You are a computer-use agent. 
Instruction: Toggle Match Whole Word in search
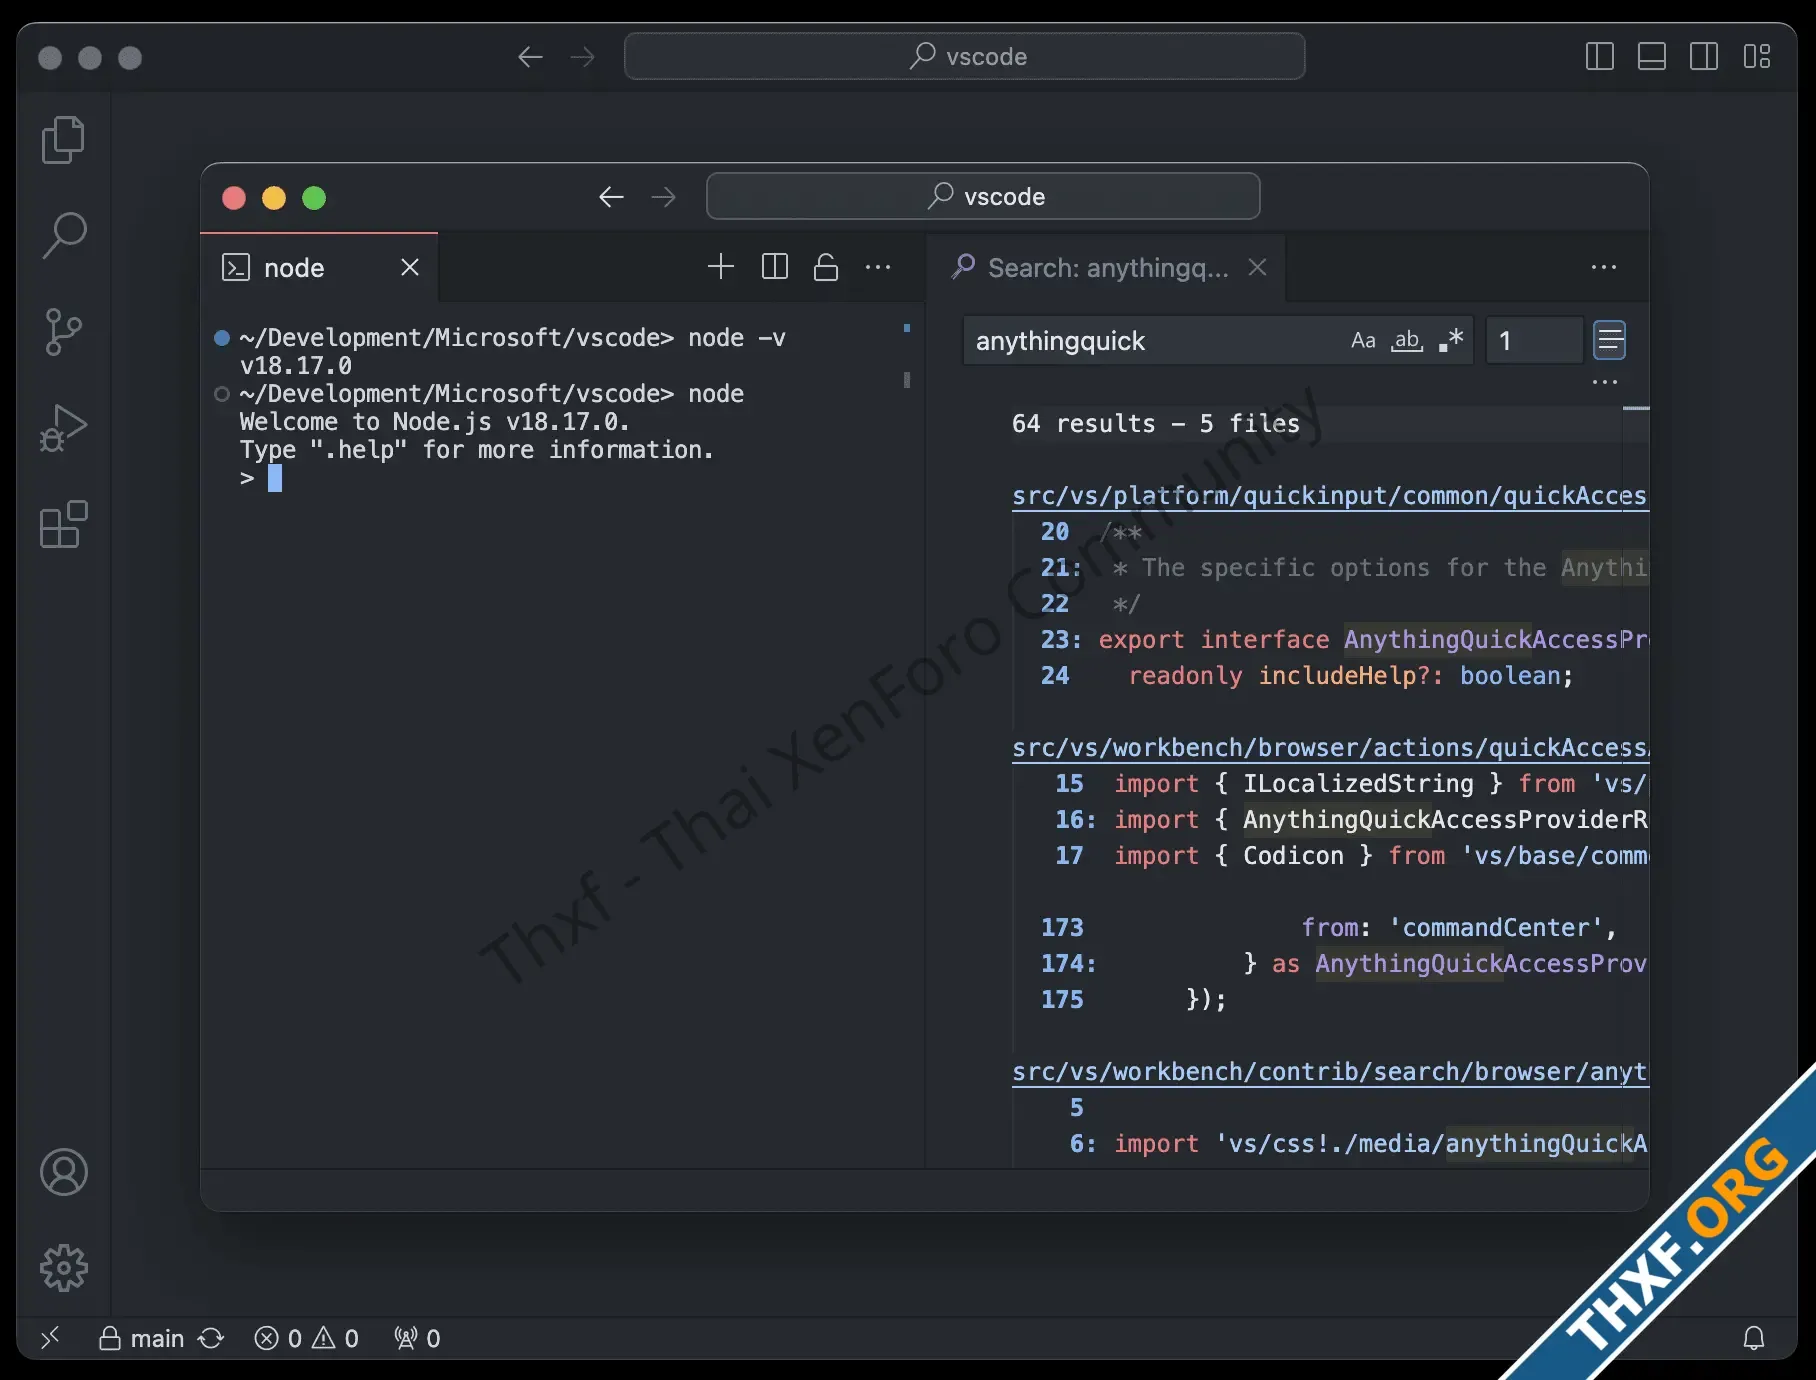tap(1407, 341)
